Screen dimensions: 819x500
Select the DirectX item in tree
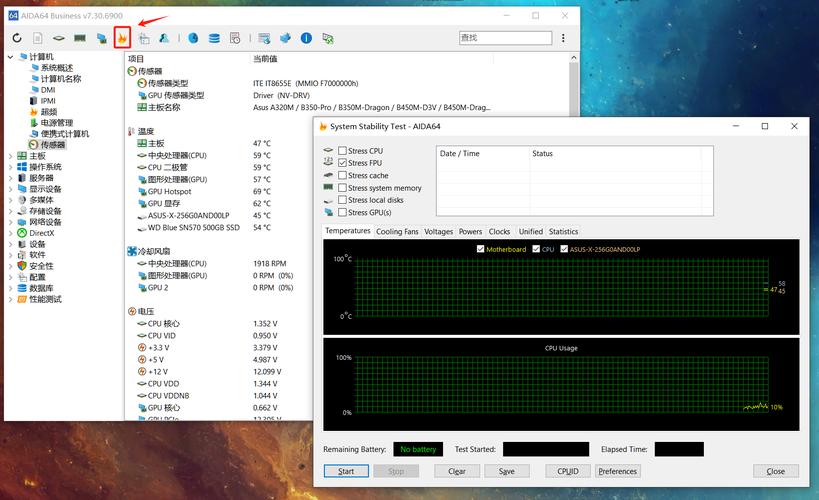41,233
